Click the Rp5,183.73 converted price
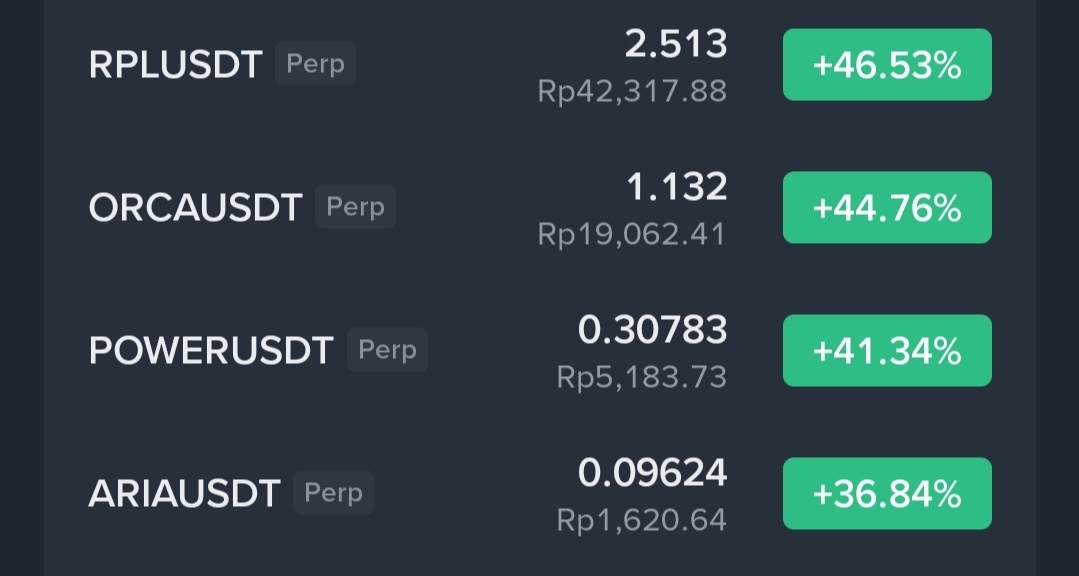The height and width of the screenshot is (576, 1079). (641, 377)
